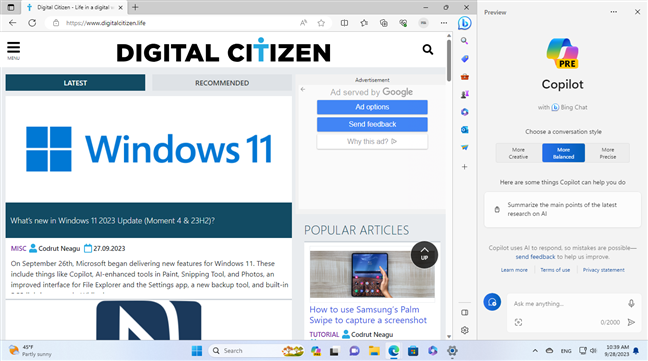Start new topic in Copilot

pos(492,302)
